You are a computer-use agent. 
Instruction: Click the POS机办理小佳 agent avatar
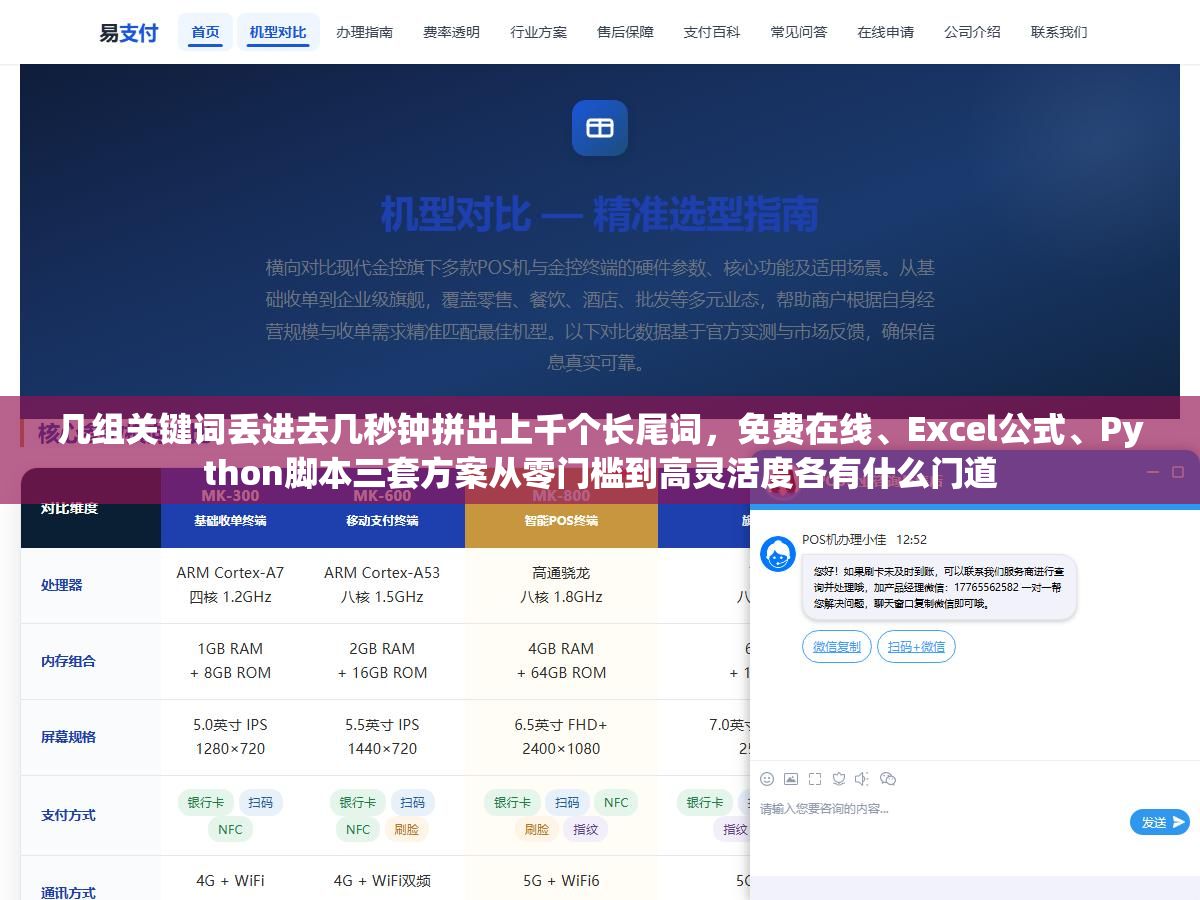[778, 554]
